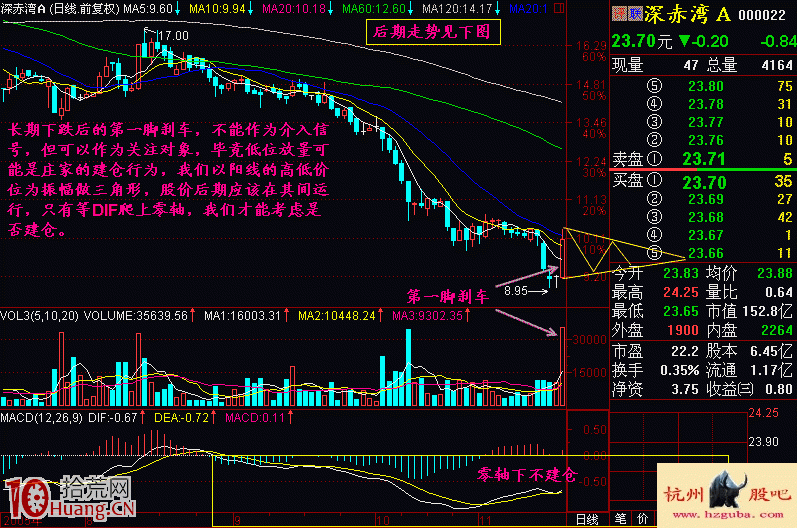Click the 外盘 1900 value

[683, 330]
